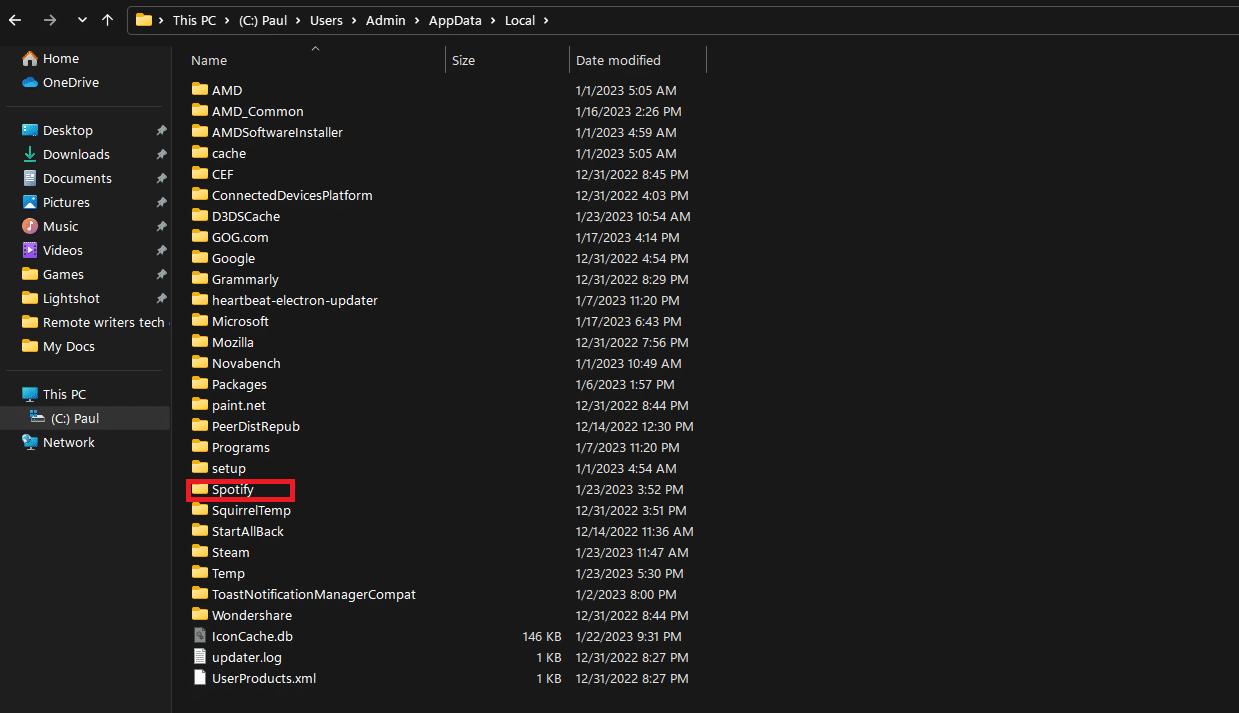Select the D3DSCache folder
The height and width of the screenshot is (713, 1239).
tap(236, 216)
